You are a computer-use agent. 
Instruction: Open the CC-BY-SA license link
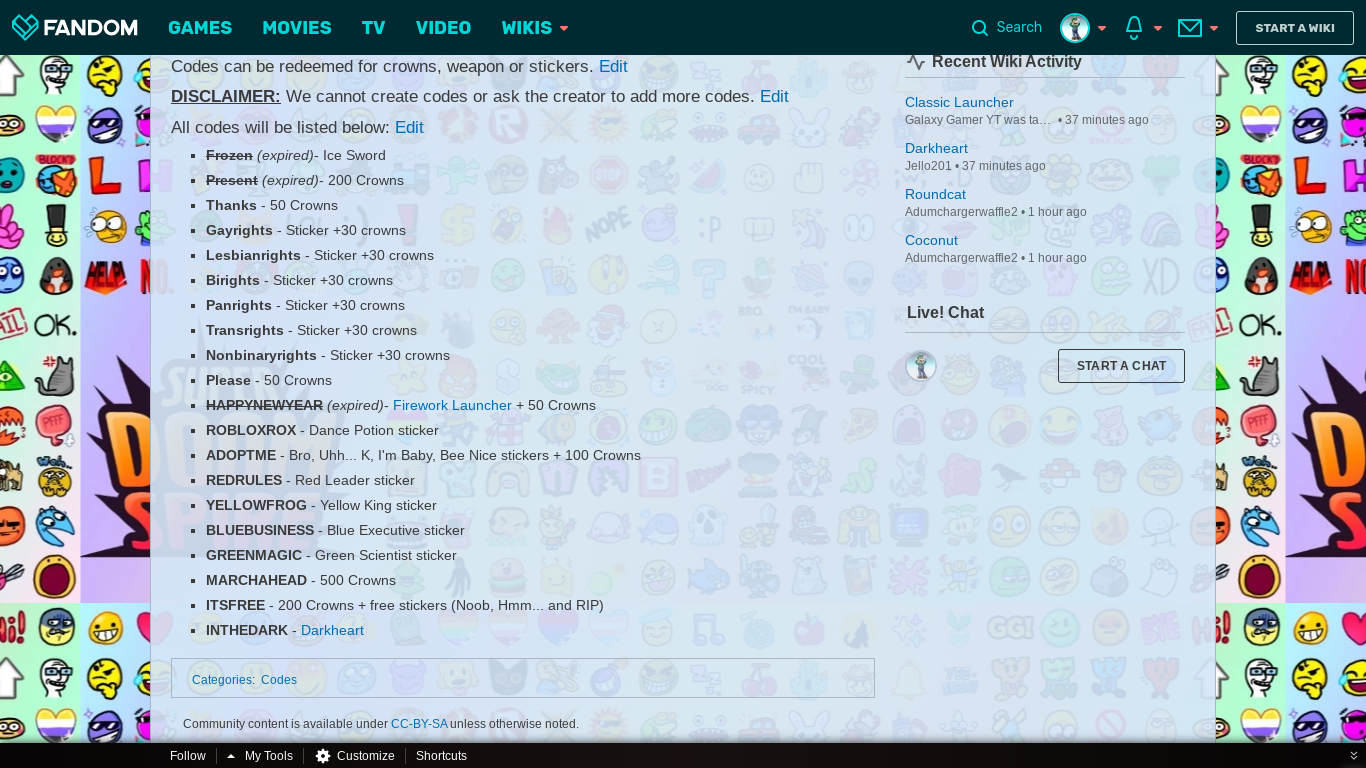coord(419,724)
